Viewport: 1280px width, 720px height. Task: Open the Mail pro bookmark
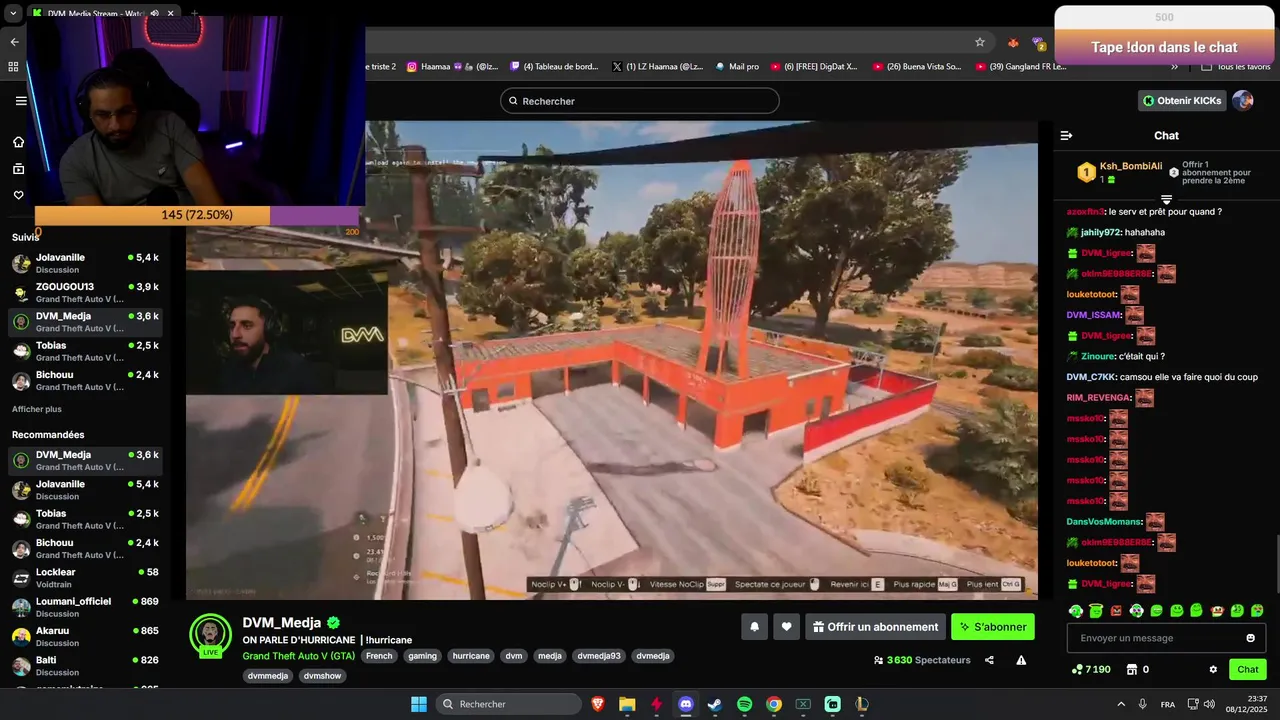coord(737,67)
